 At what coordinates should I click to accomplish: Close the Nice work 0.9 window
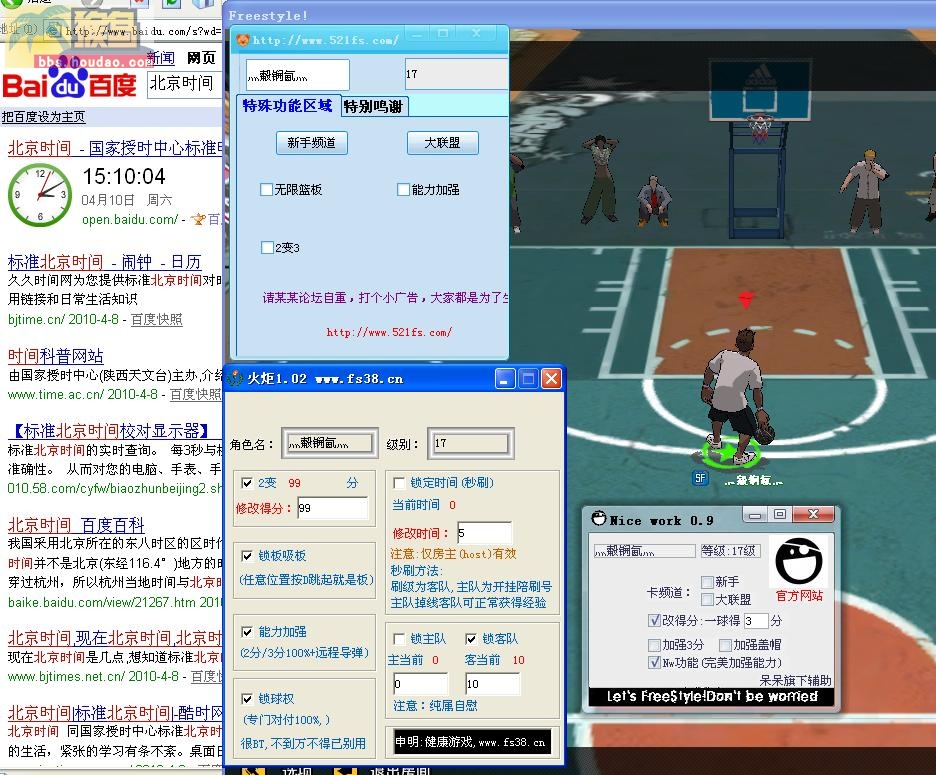(x=813, y=515)
